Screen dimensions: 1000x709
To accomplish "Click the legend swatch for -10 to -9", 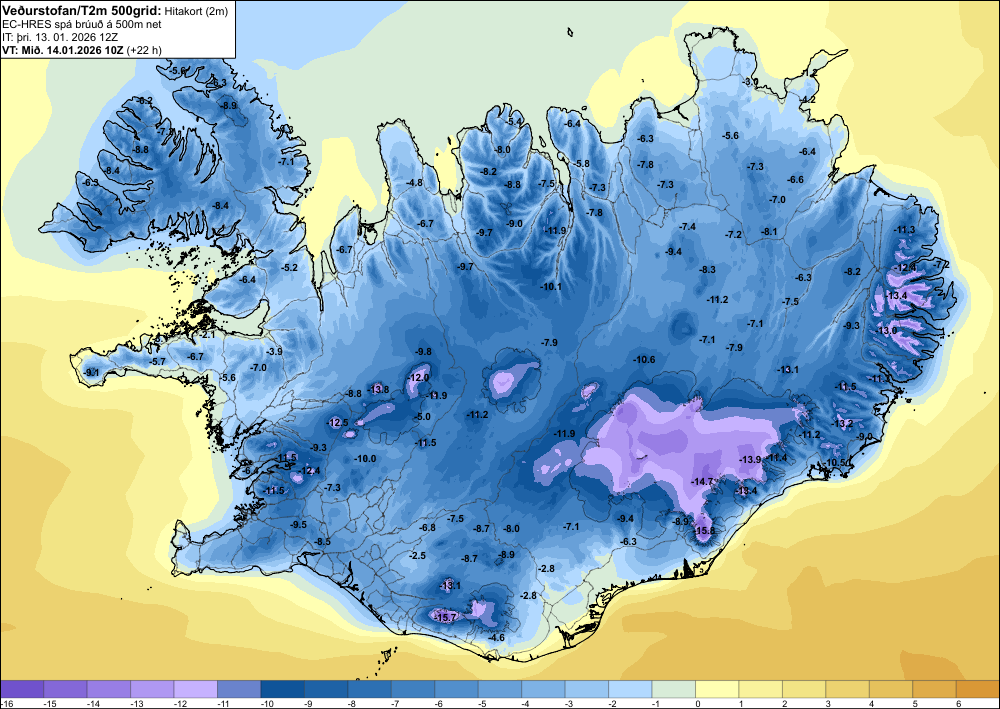I will [283, 689].
